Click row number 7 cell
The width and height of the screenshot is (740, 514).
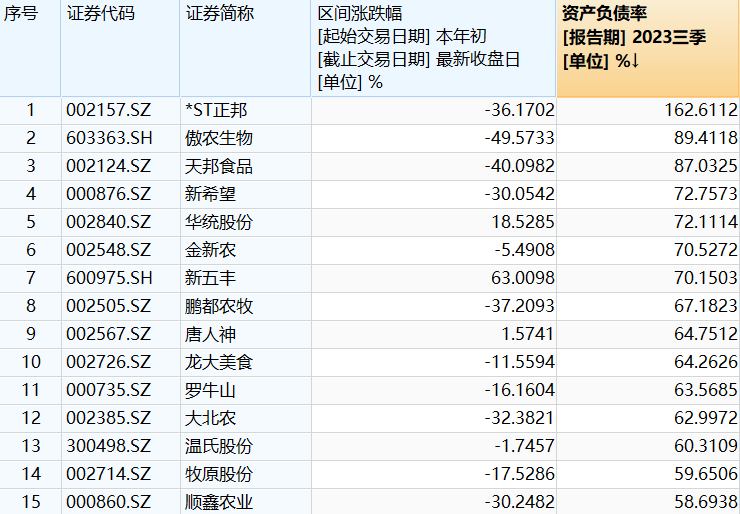point(30,278)
